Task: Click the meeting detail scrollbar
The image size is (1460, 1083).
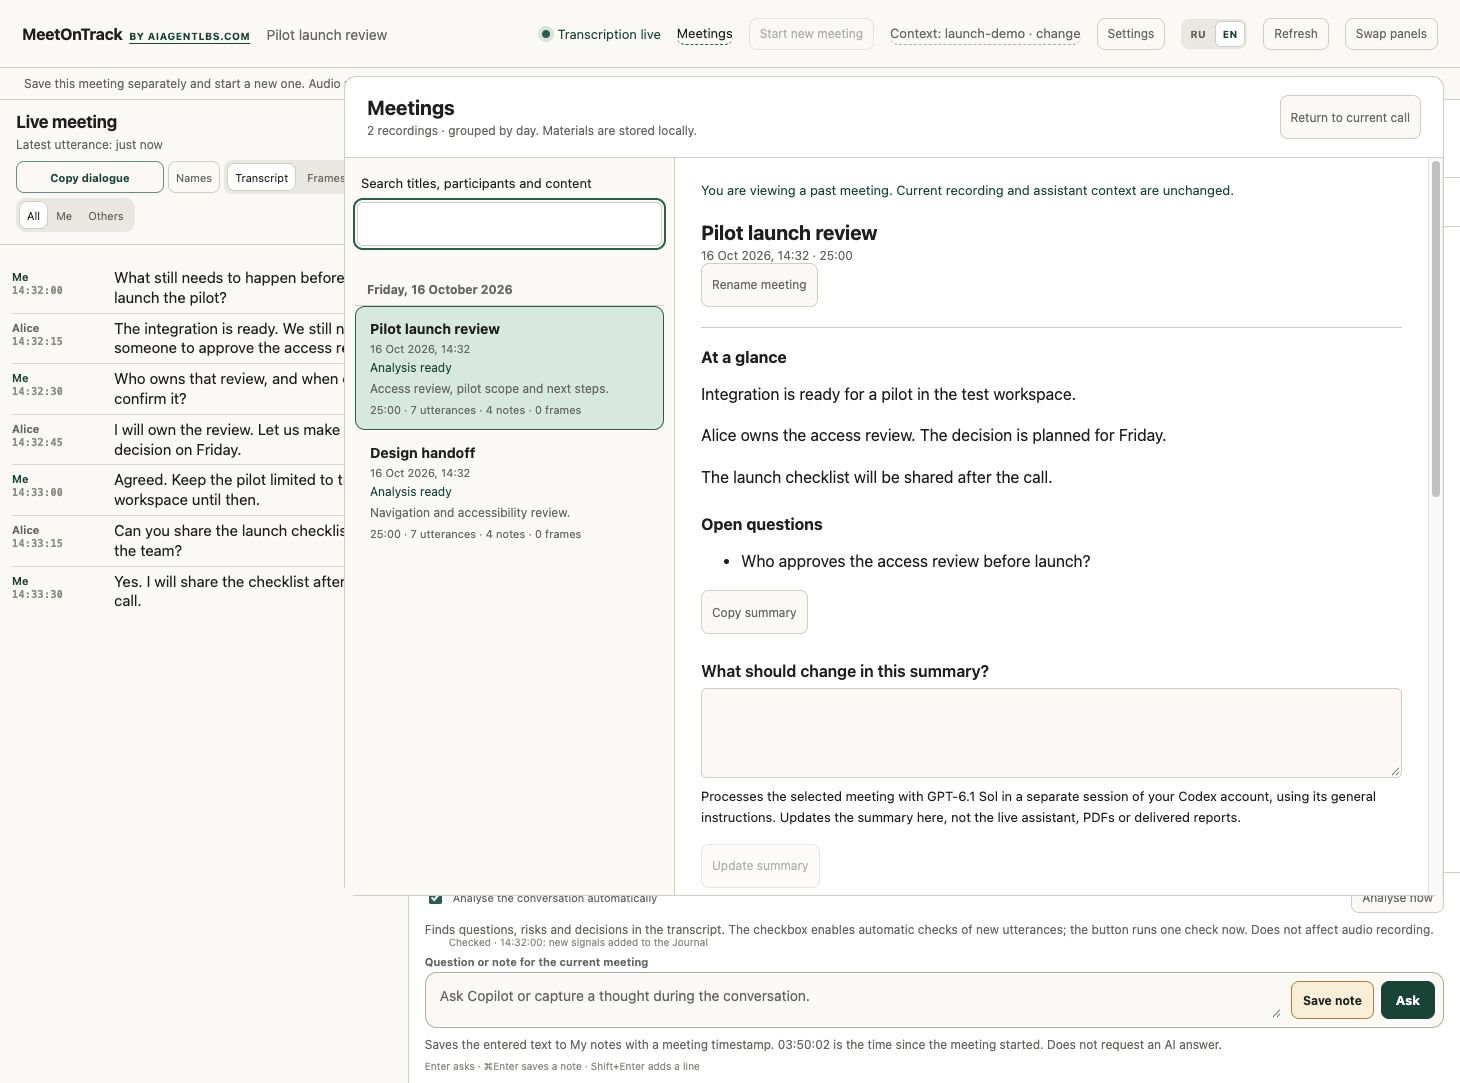Action: (1436, 329)
